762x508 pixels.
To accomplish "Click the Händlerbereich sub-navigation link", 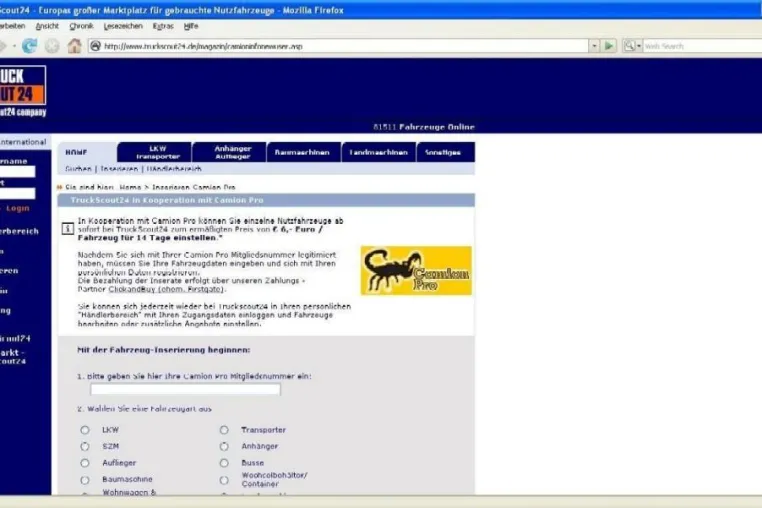I will point(174,169).
